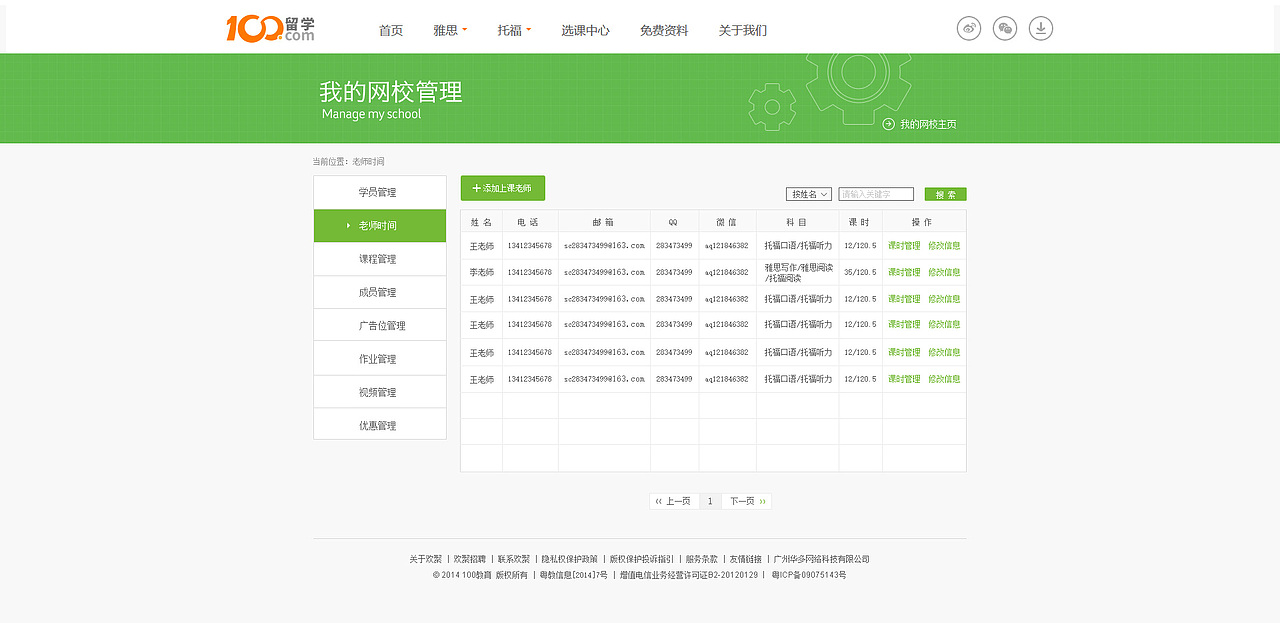Screen dimensions: 1280x623
Task: Open the WeChat icon in header
Action: point(1005,29)
